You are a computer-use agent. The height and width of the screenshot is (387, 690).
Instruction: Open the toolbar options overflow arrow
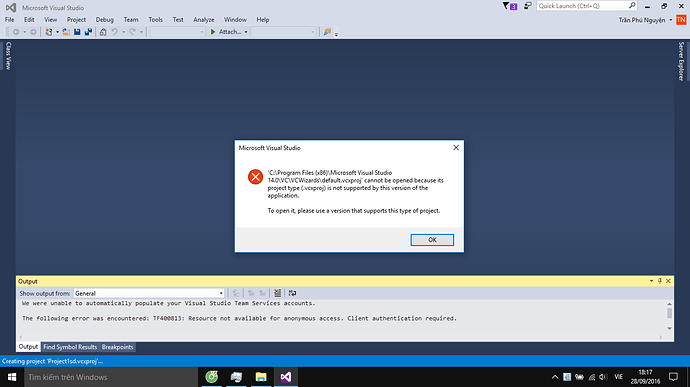pos(336,34)
